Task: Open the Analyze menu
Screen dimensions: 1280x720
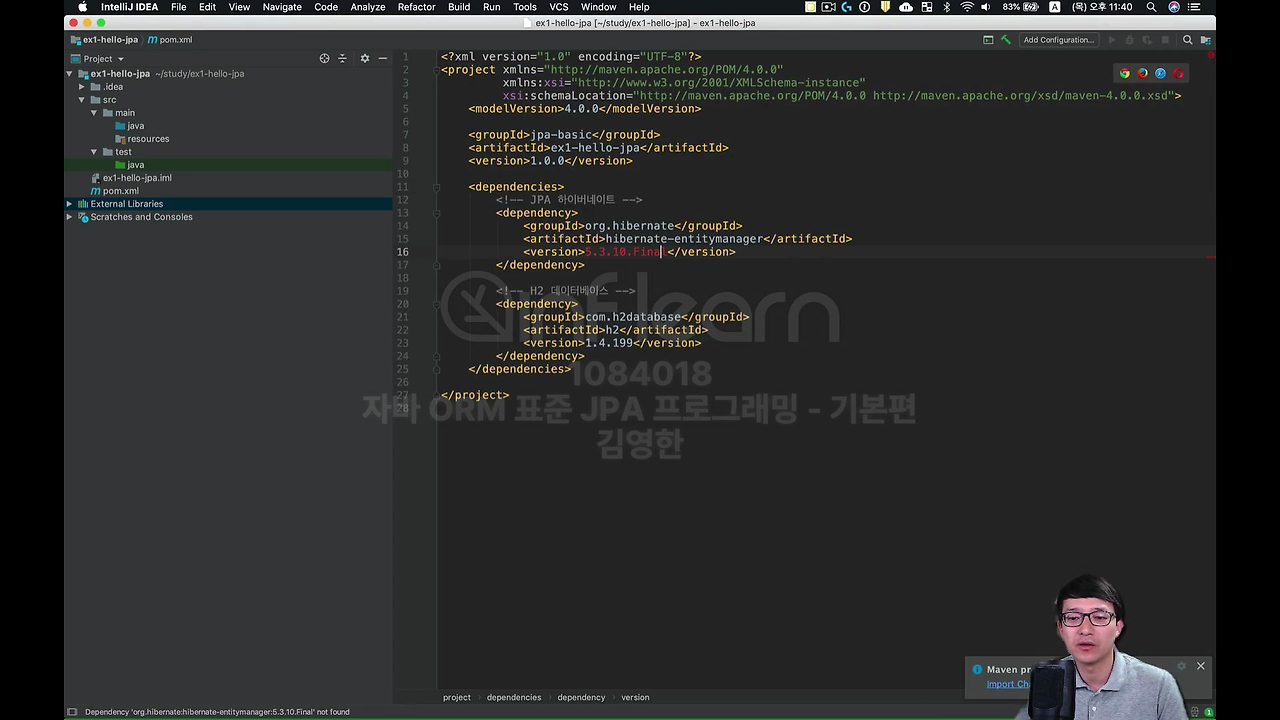Action: click(368, 7)
